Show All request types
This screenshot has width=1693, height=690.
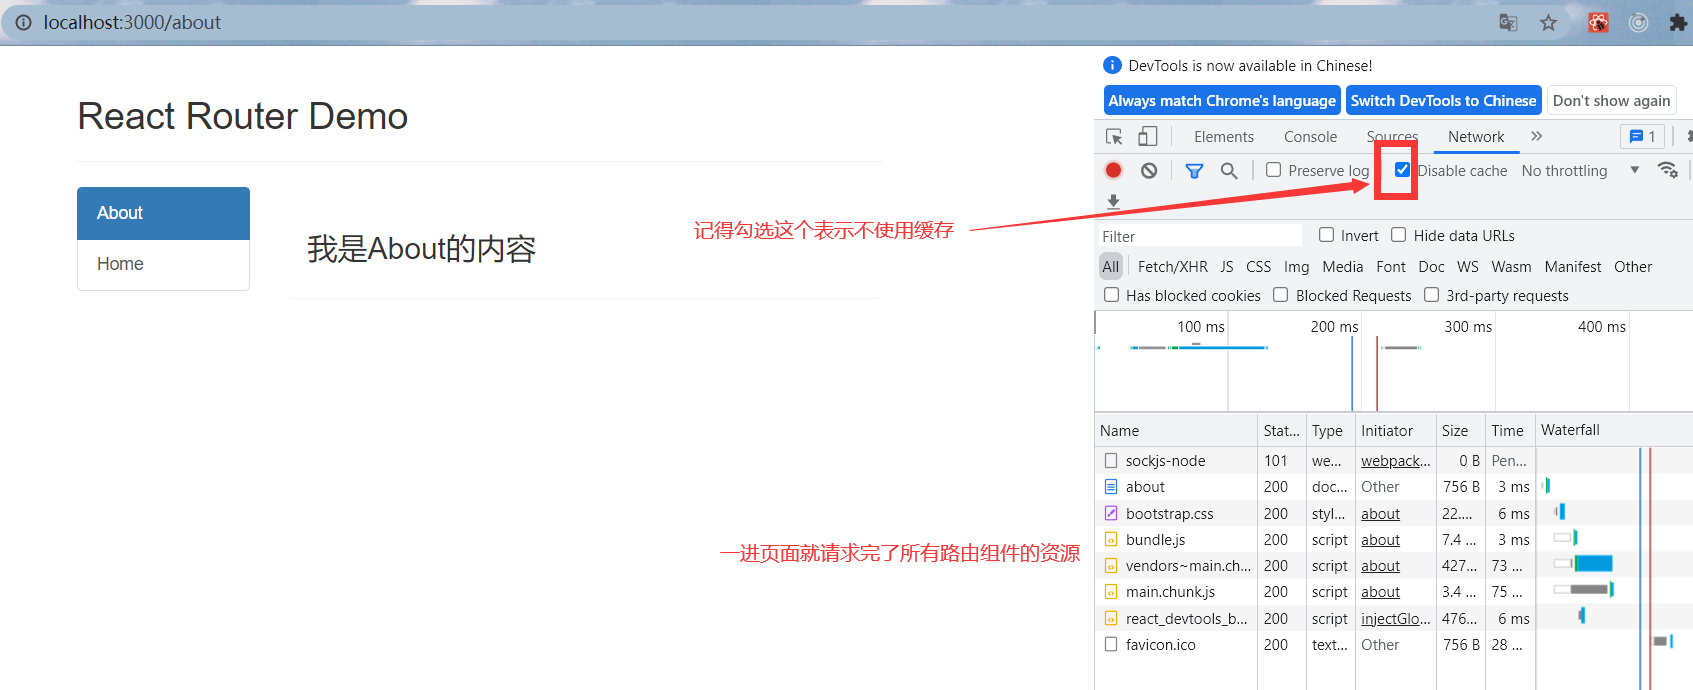tap(1111, 267)
